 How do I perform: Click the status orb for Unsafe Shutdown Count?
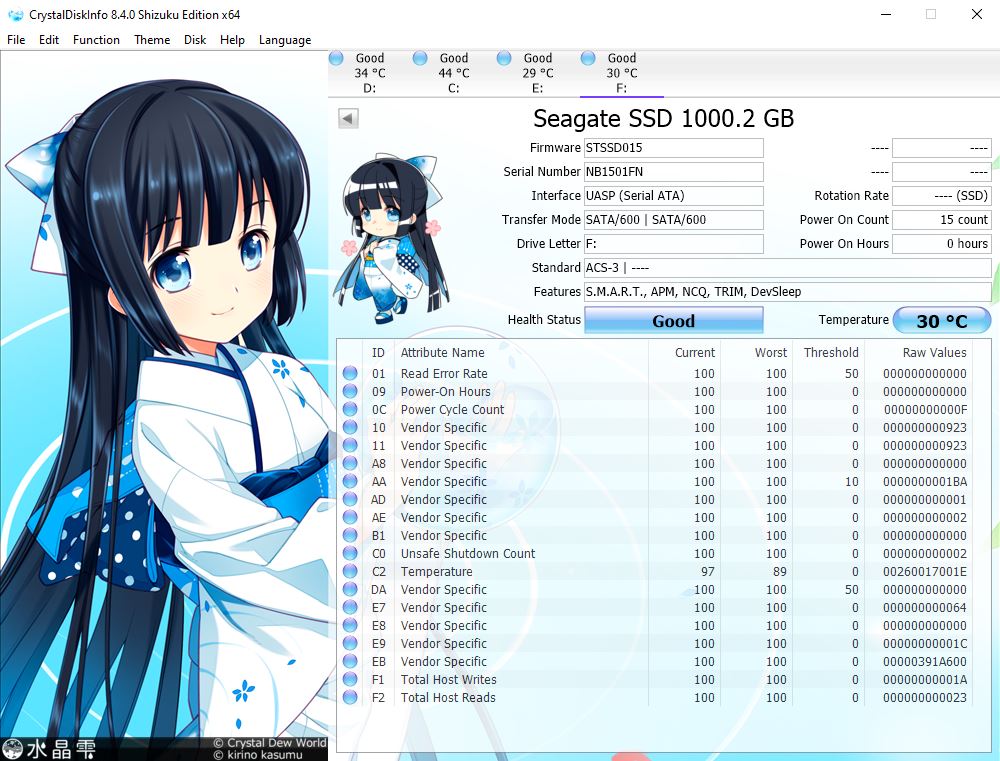point(350,553)
